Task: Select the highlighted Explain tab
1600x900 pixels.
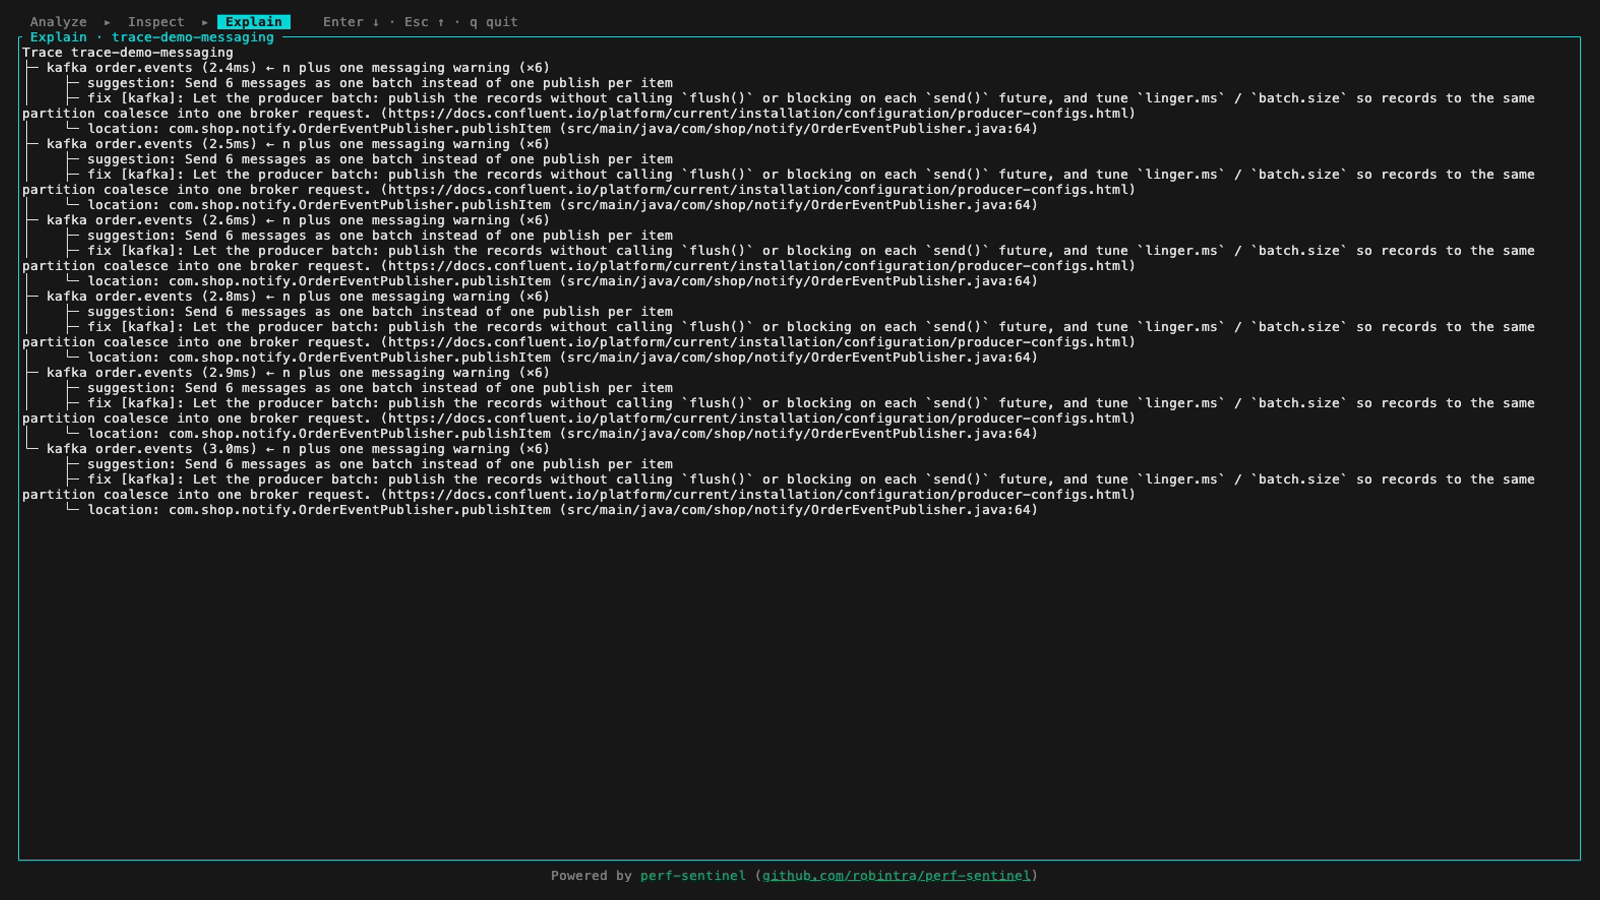Action: click(253, 22)
